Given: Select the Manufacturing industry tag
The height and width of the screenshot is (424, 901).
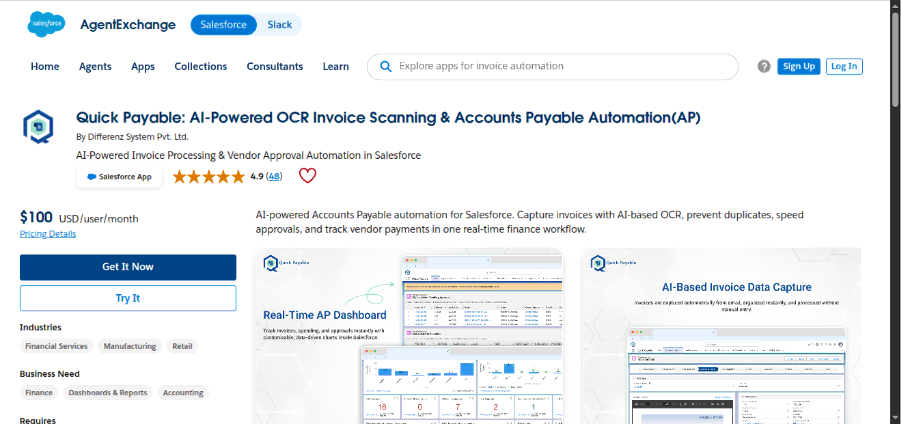Looking at the screenshot, I should click(130, 346).
